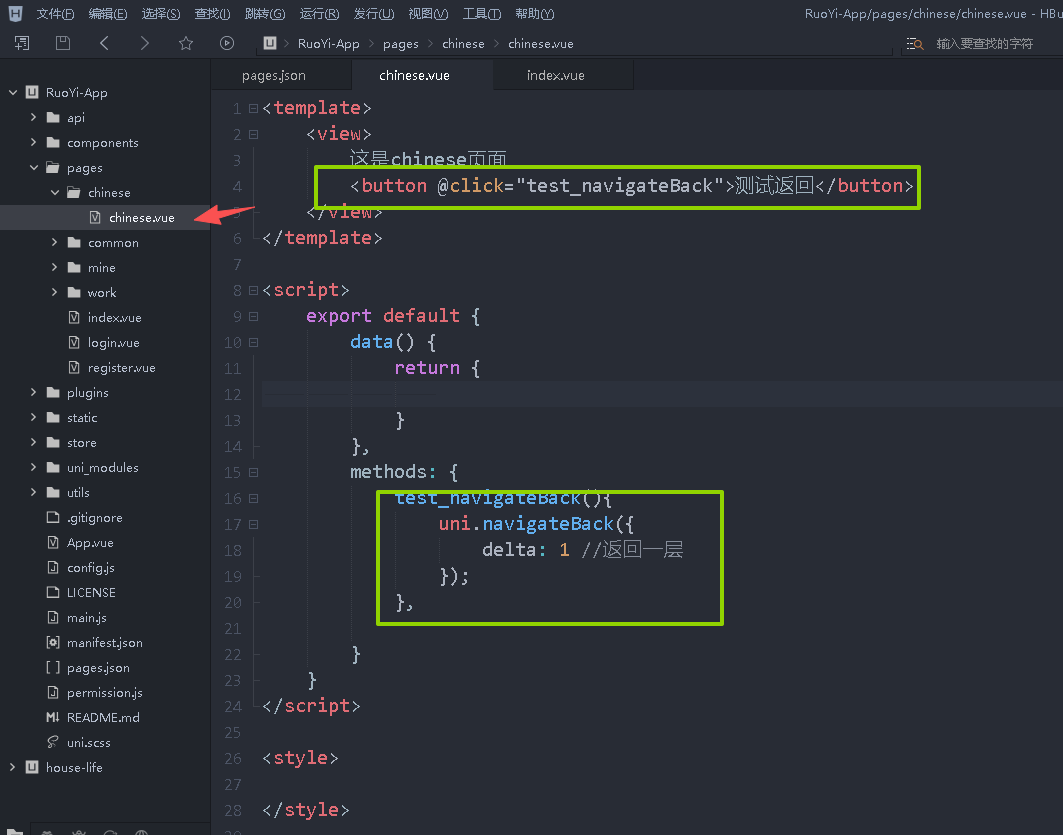This screenshot has height=835, width=1063.
Task: Click the star bookmark icon
Action: [x=186, y=43]
